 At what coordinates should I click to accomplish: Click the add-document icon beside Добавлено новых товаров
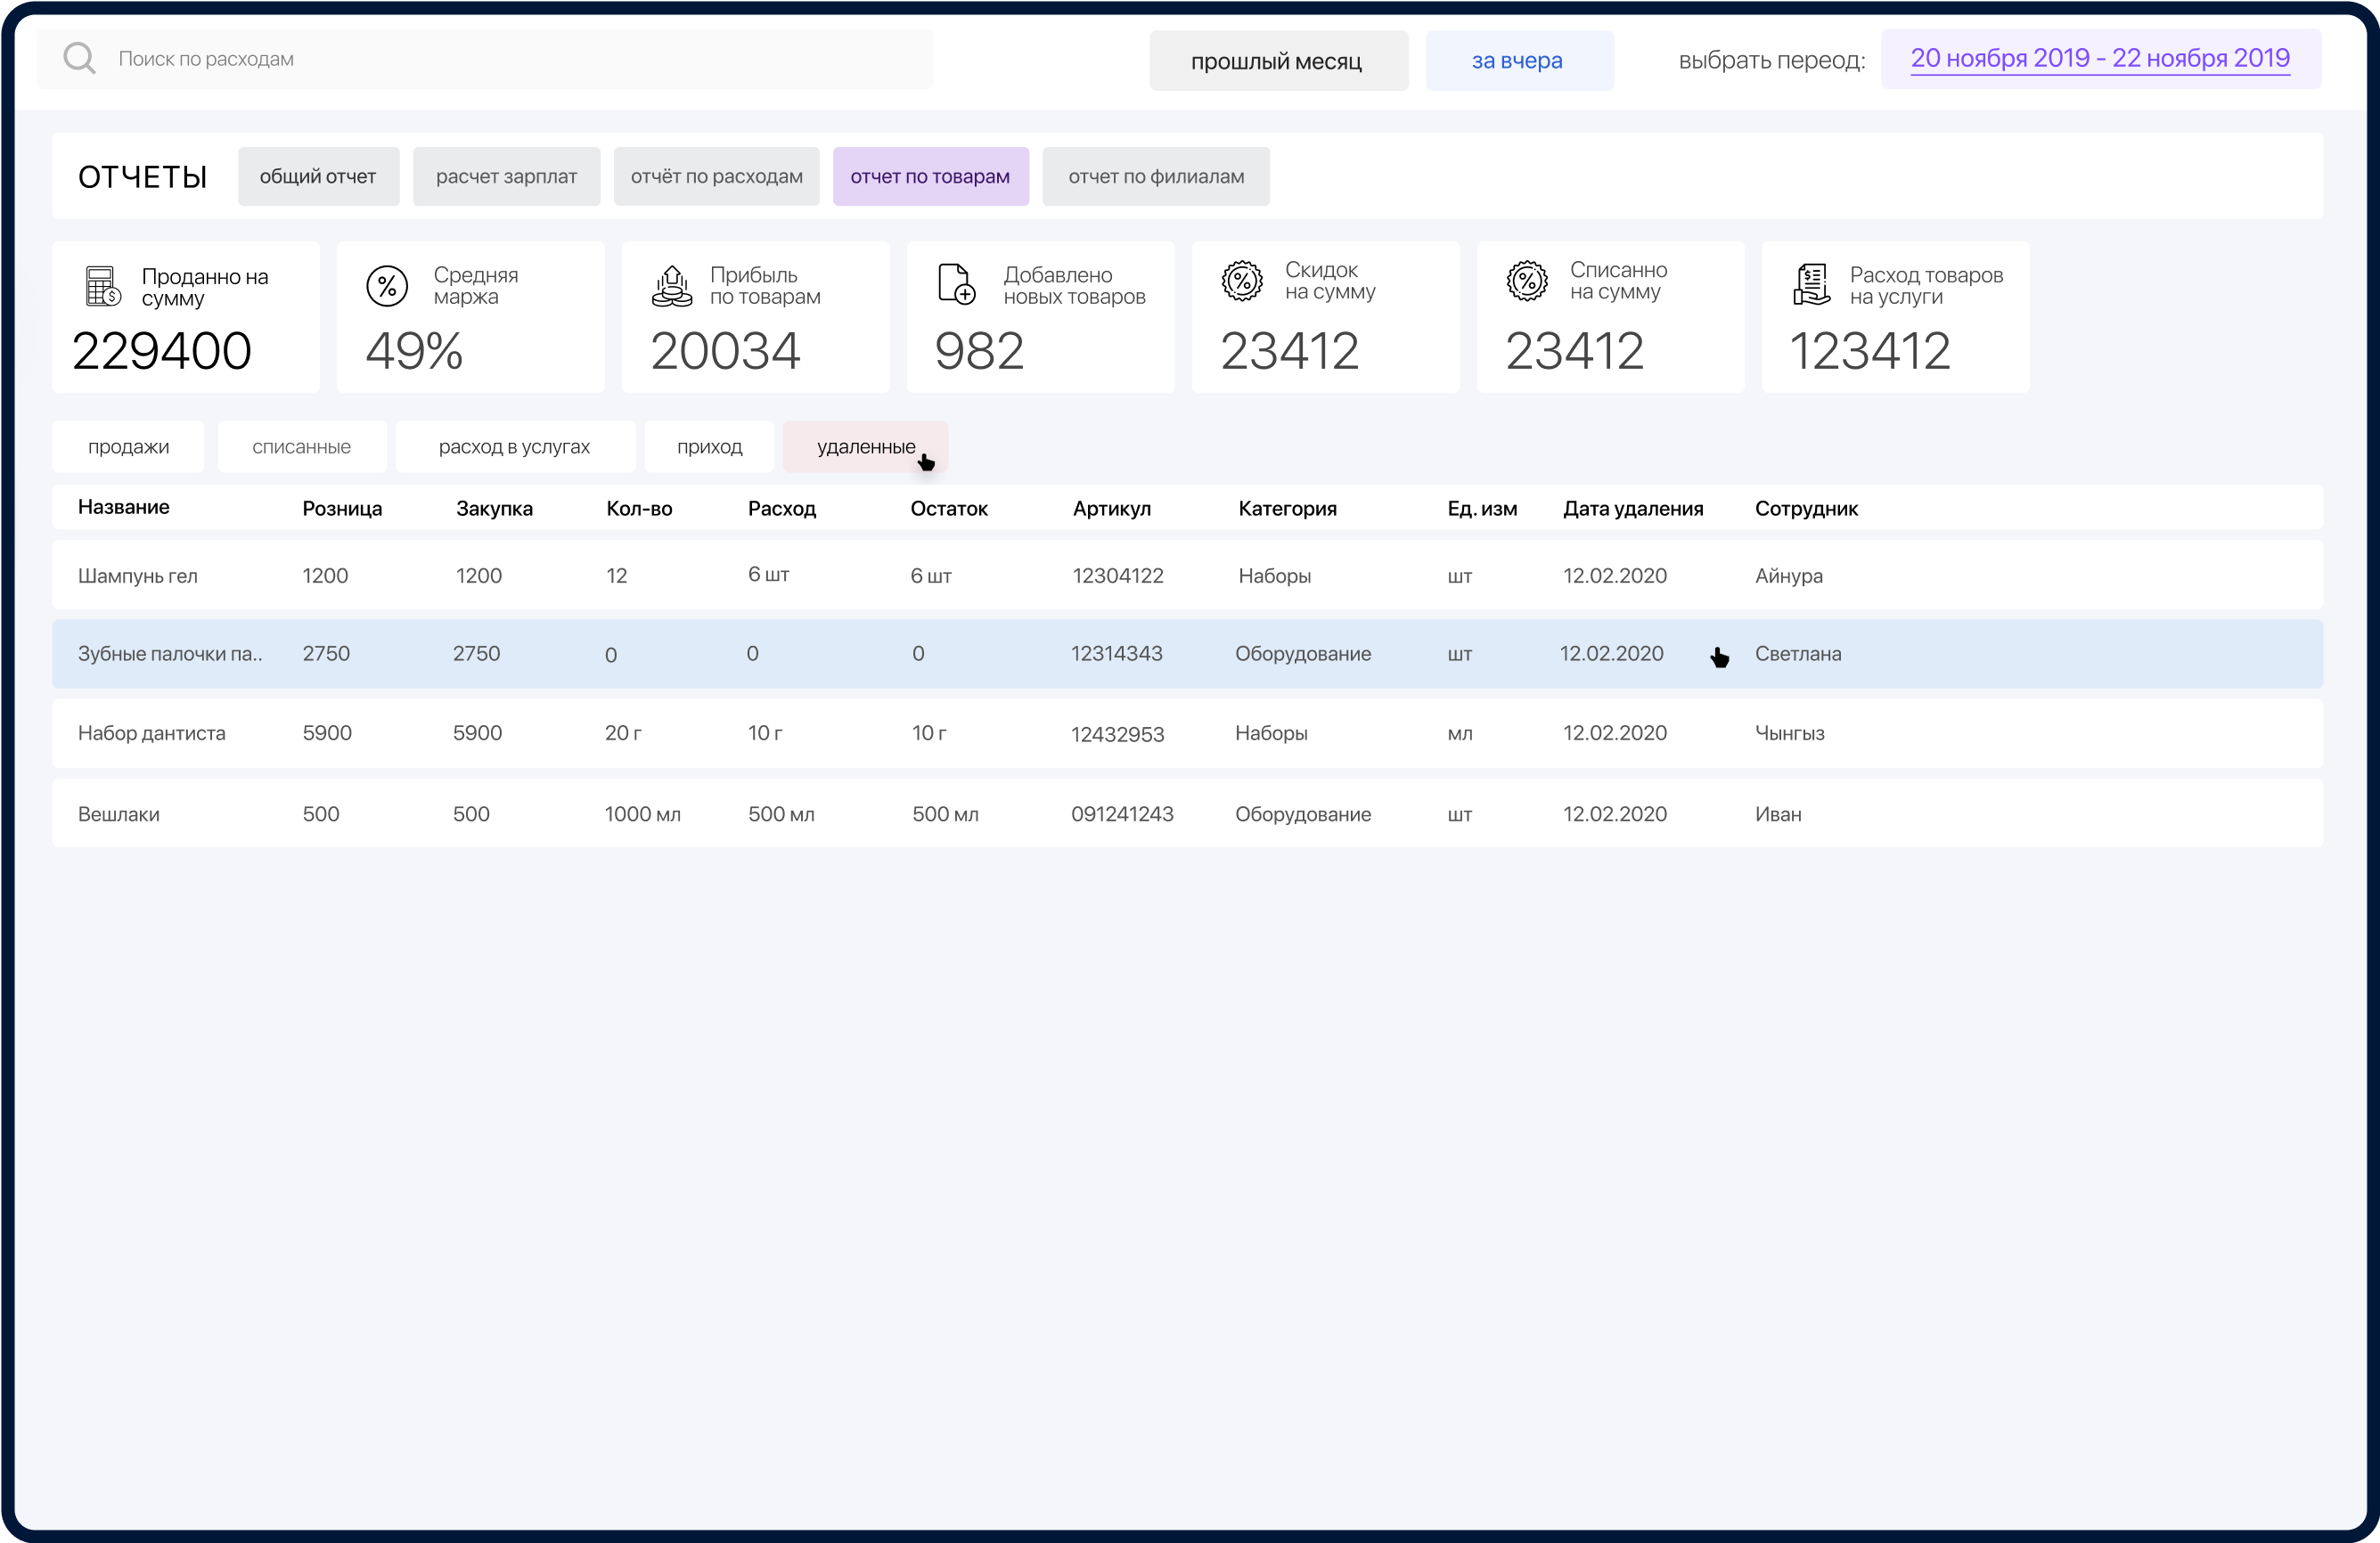click(x=956, y=284)
